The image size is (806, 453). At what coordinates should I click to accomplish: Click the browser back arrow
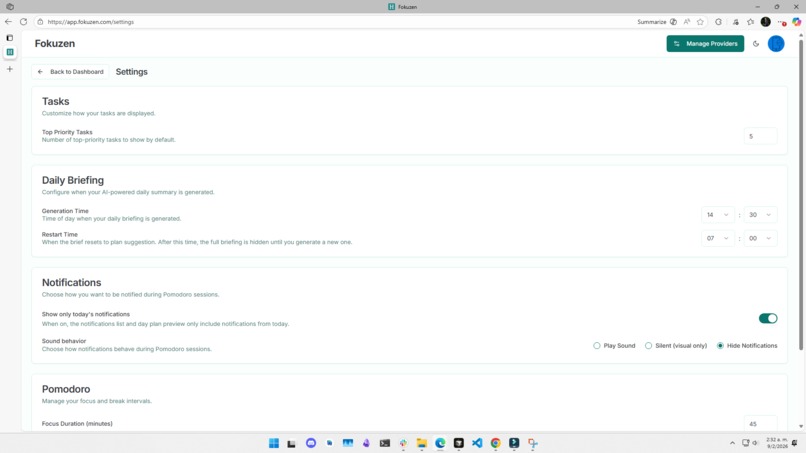[x=8, y=22]
